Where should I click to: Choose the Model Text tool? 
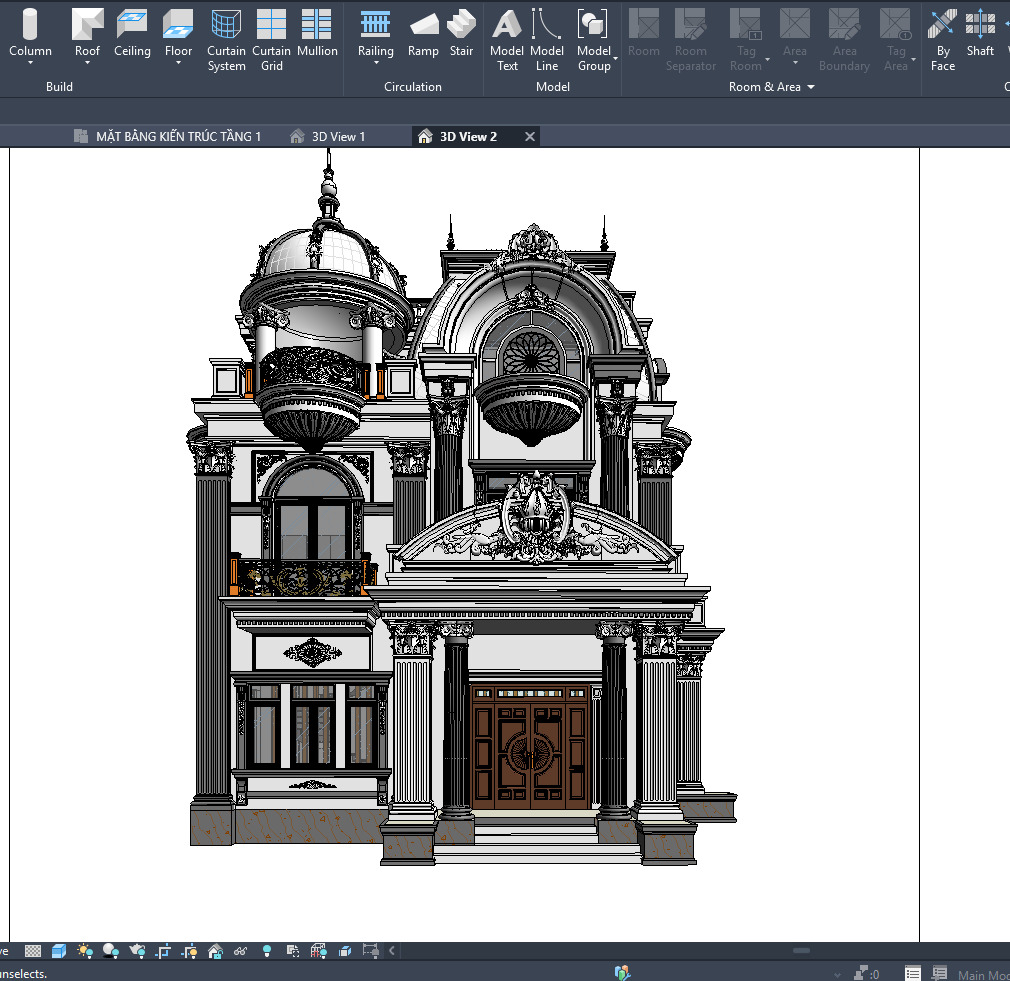click(507, 40)
